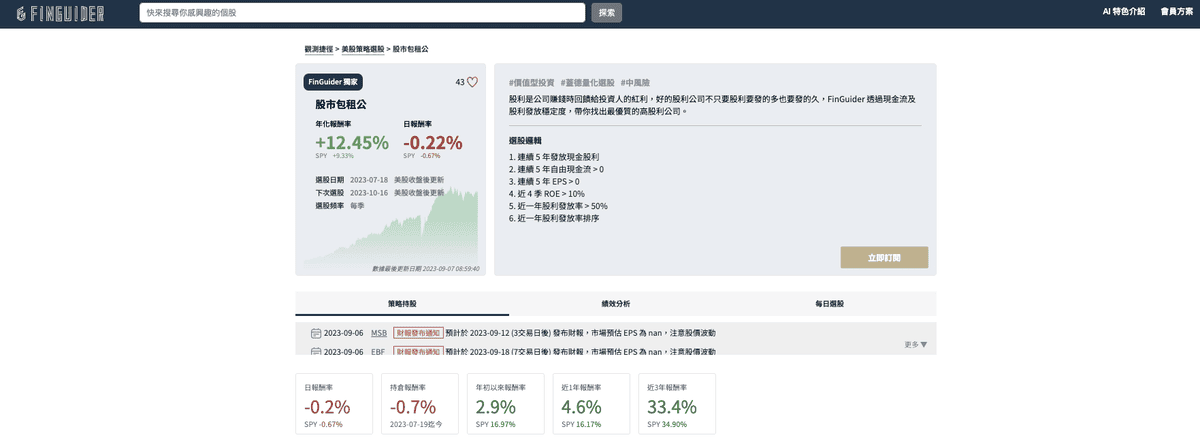The height and width of the screenshot is (444, 1200).
Task: Open the MSB ticker link
Action: (x=378, y=333)
